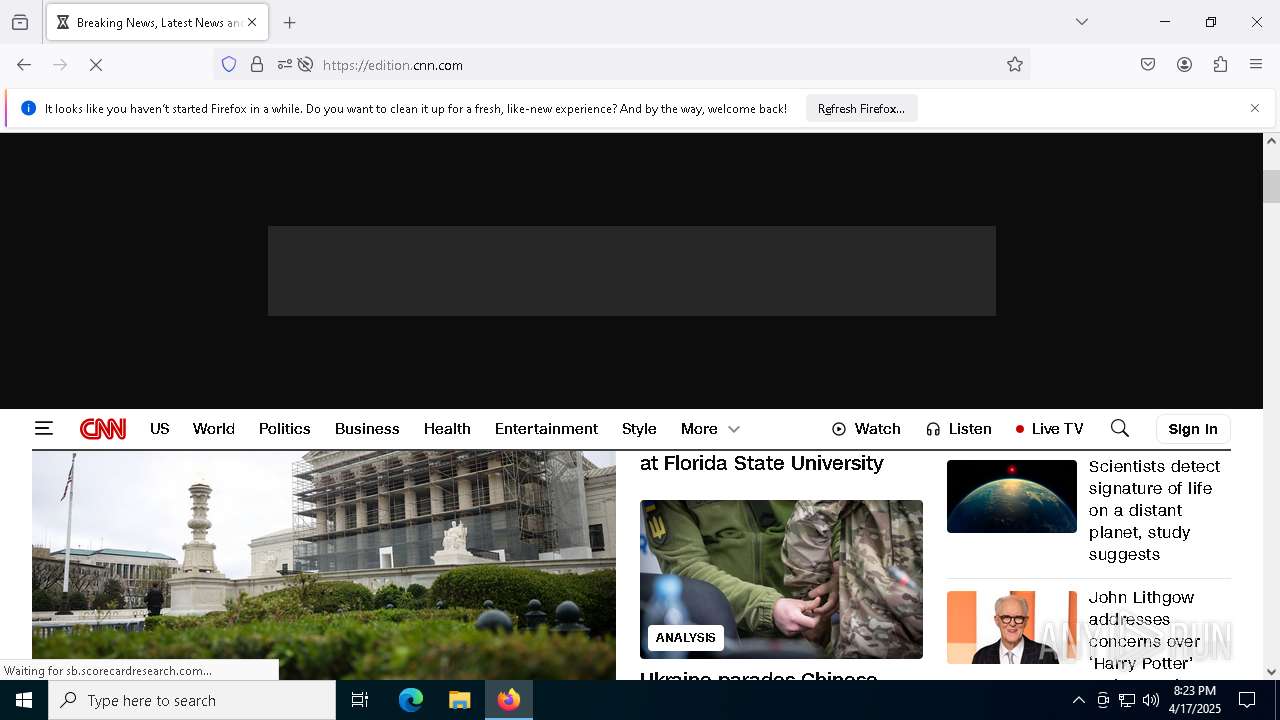Read Scientists detect signature of life headline

tap(1154, 510)
